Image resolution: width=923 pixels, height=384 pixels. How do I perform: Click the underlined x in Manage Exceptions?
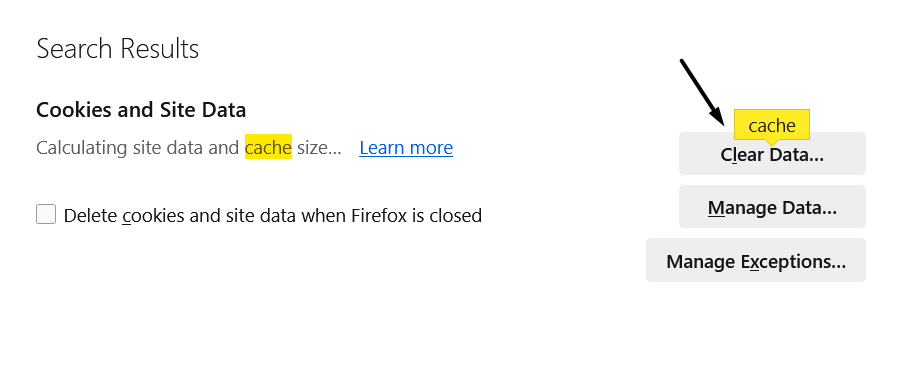coord(755,261)
